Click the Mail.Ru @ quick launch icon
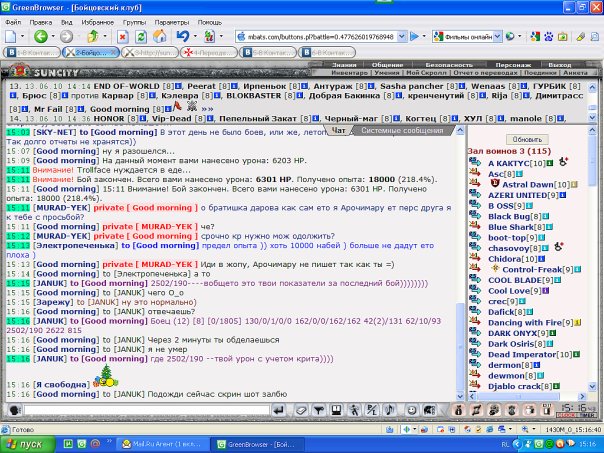 pos(95,444)
